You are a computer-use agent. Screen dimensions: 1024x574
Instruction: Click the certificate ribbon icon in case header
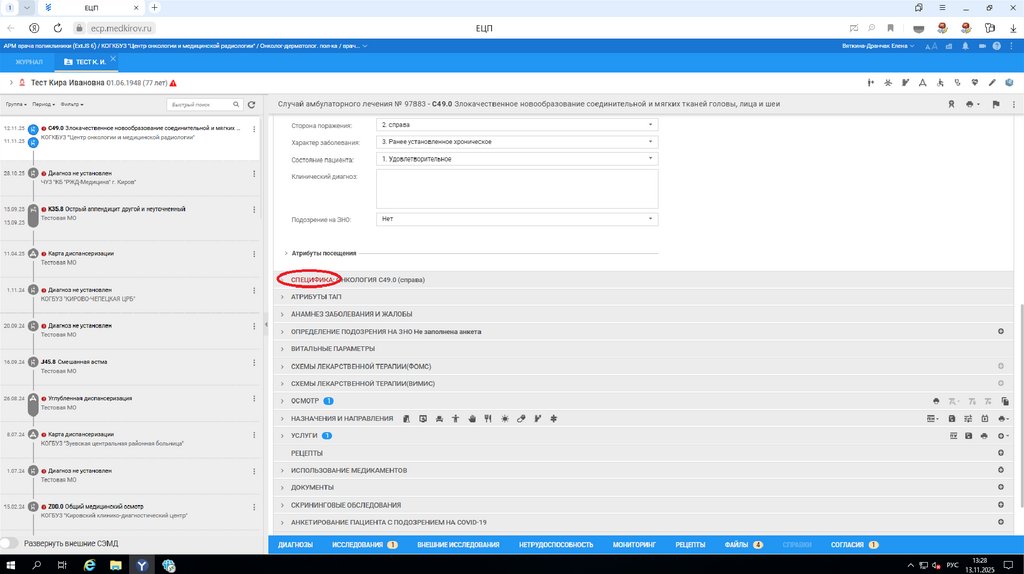tap(952, 104)
